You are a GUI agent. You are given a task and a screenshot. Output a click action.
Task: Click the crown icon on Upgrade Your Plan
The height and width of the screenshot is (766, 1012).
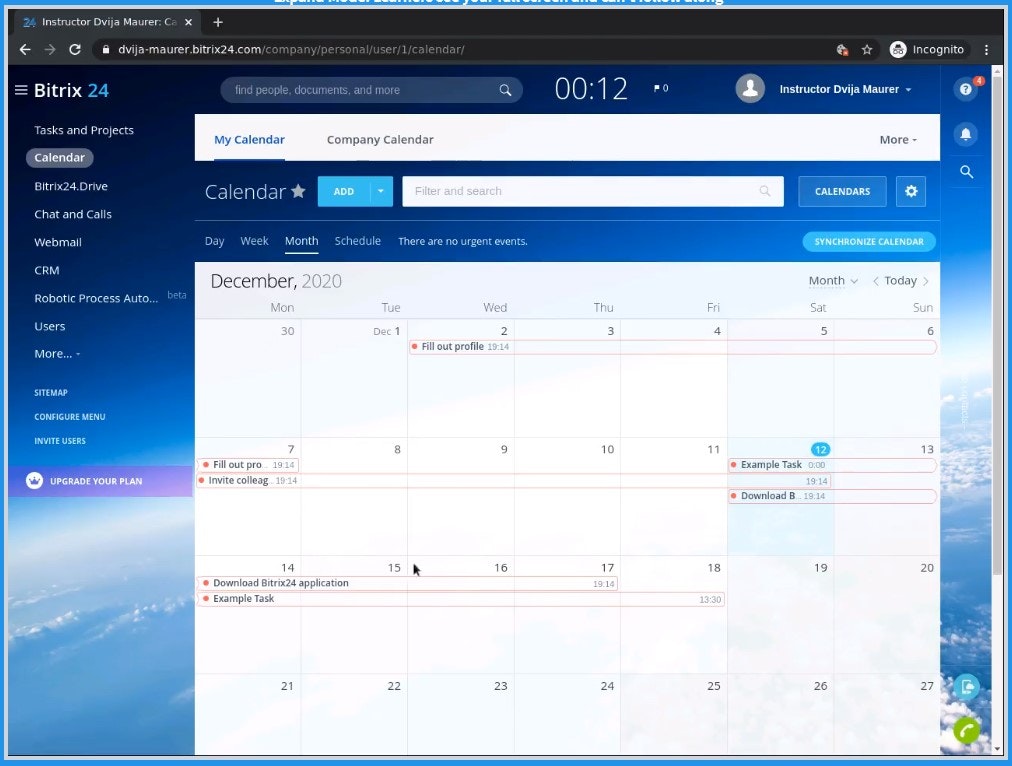[34, 481]
